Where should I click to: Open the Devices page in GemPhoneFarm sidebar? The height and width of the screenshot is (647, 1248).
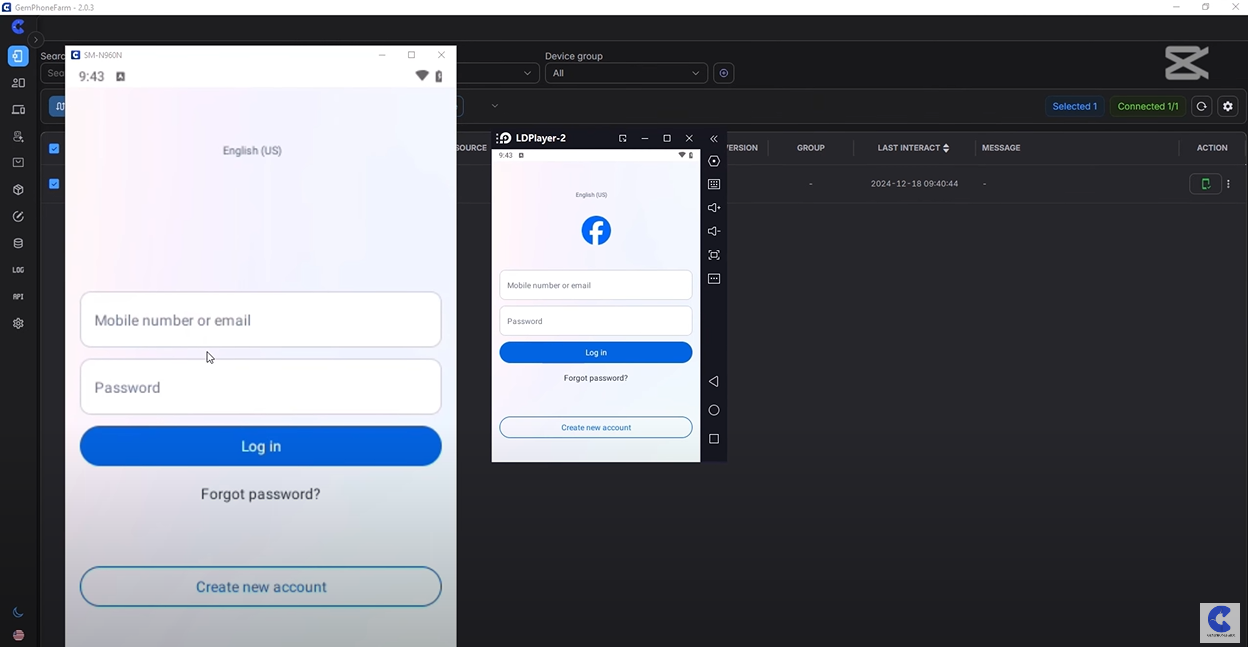pyautogui.click(x=18, y=56)
